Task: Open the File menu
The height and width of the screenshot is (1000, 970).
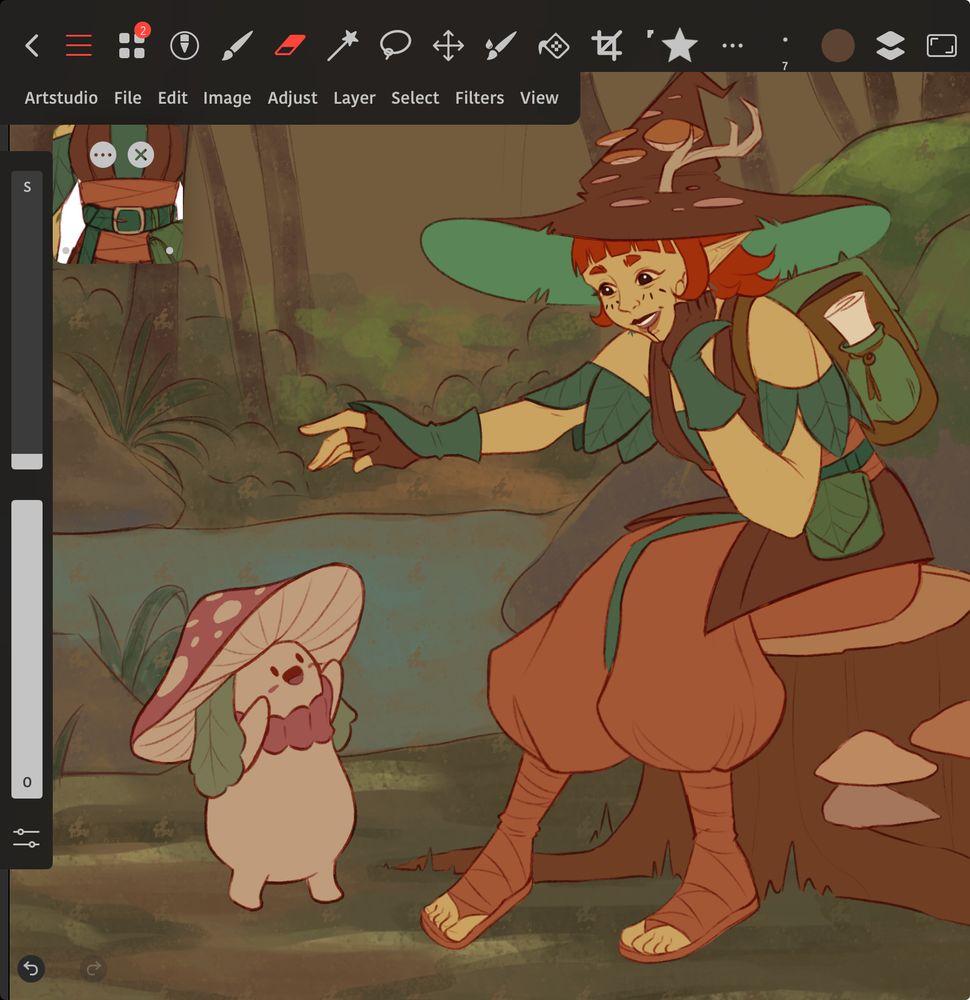Action: pyautogui.click(x=127, y=98)
